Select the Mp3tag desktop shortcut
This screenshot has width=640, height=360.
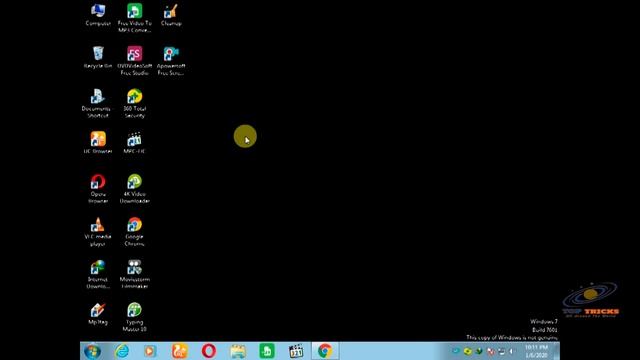coord(98,314)
